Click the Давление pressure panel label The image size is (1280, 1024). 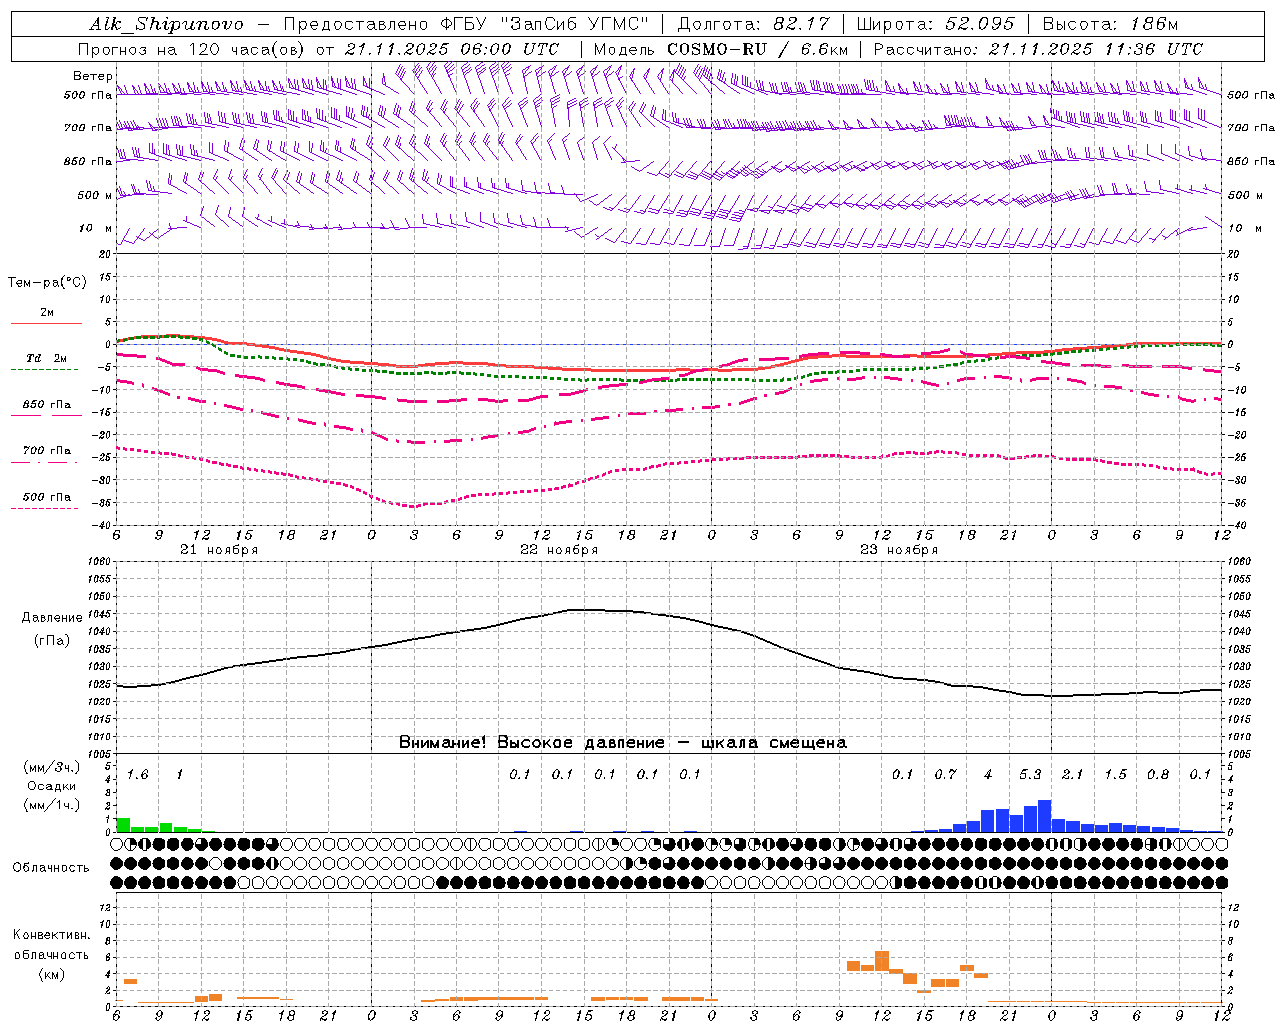pos(51,618)
